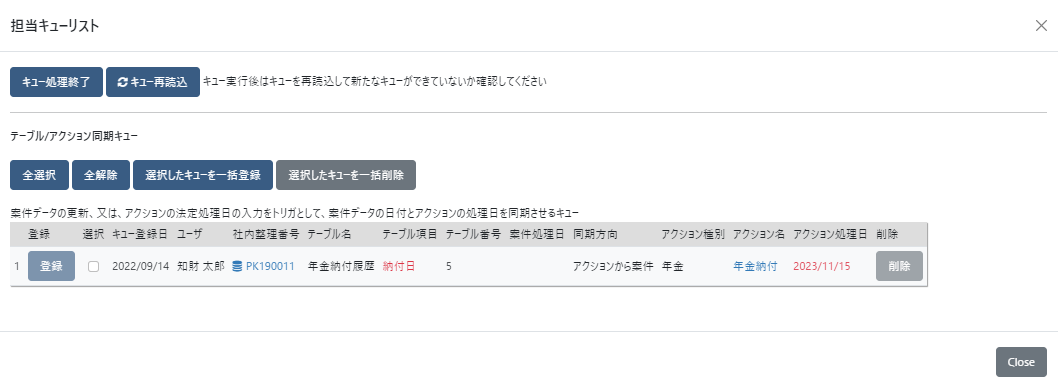The width and height of the screenshot is (1058, 389).
Task: Click the red 2023/11/15 action date
Action: (x=822, y=266)
